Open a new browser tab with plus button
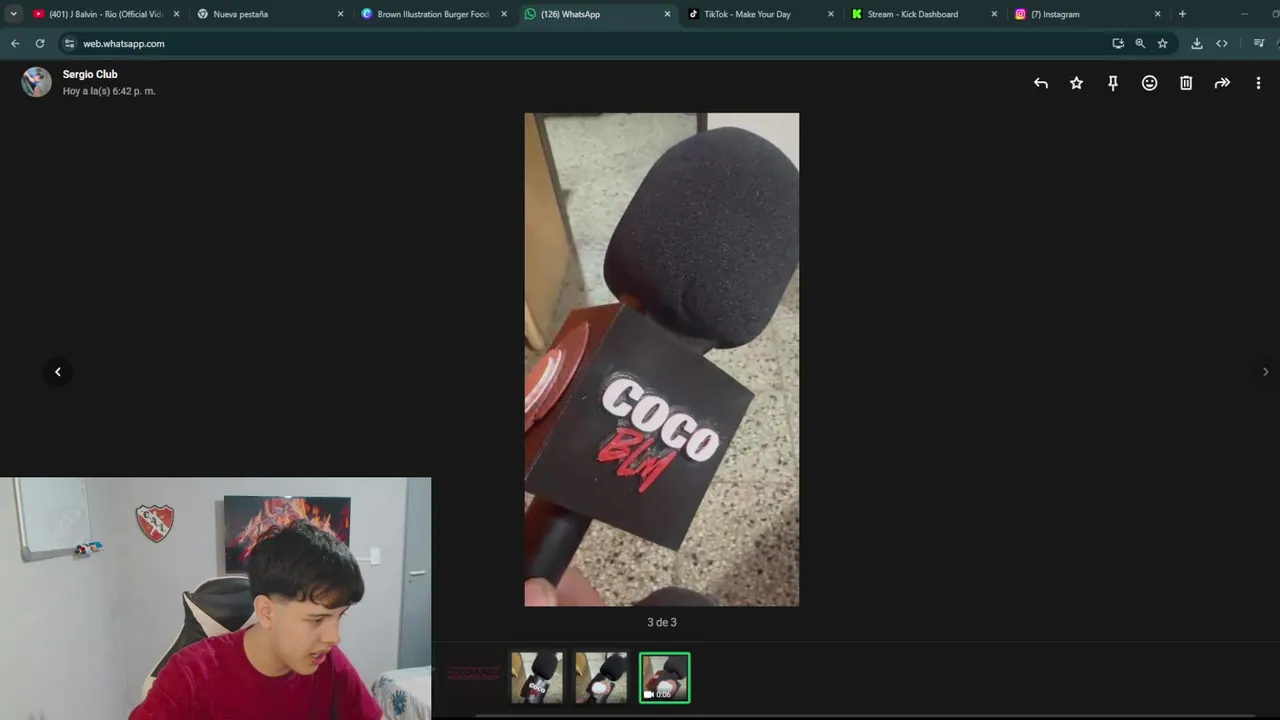1280x720 pixels. click(1182, 14)
